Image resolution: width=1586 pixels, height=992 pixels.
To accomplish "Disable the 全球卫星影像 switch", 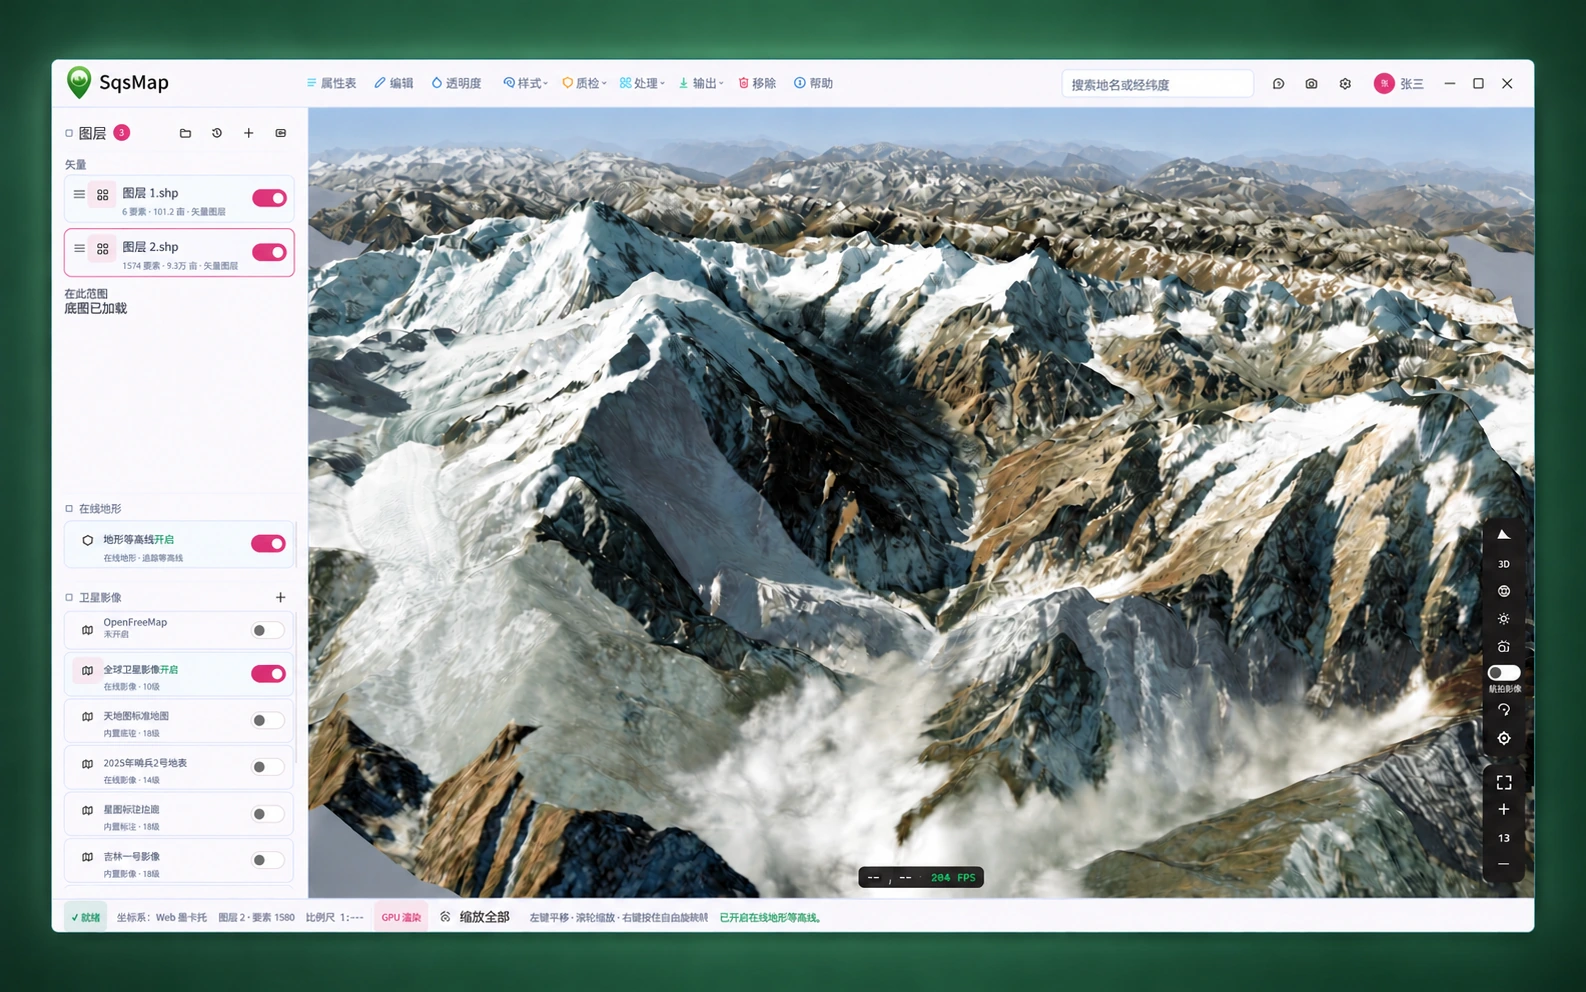I will pyautogui.click(x=268, y=673).
